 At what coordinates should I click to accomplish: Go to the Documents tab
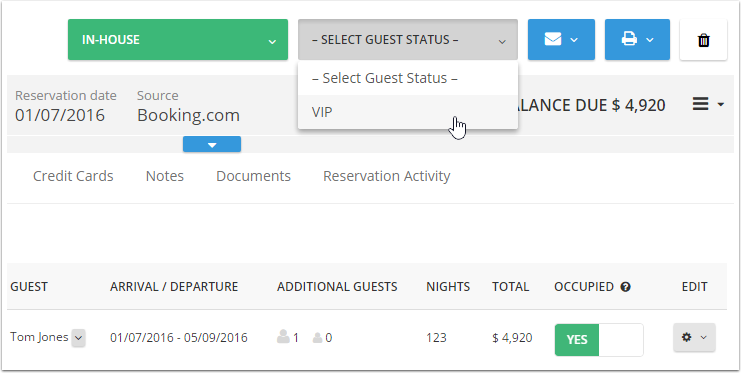[253, 176]
